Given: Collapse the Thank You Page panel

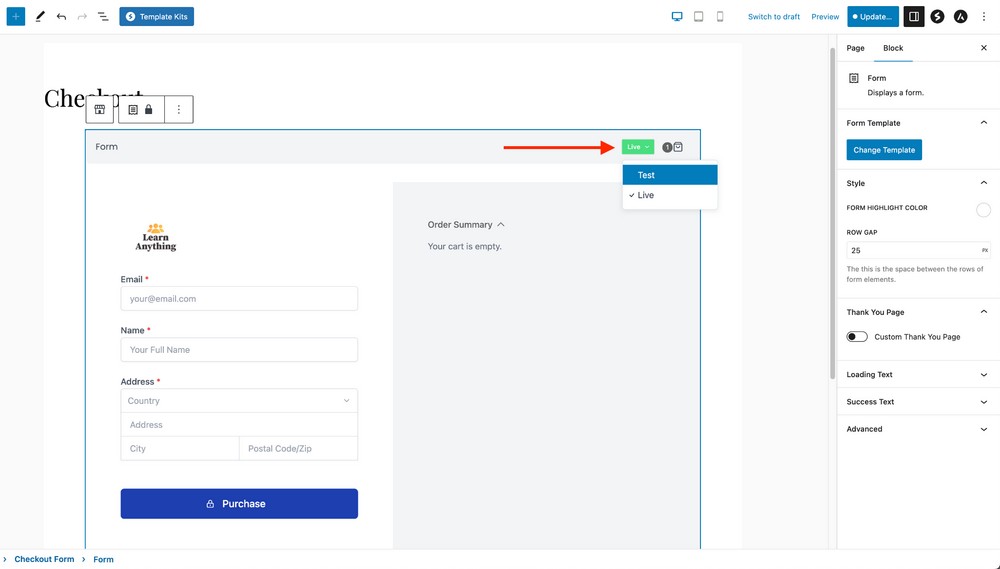Looking at the screenshot, I should tap(983, 312).
